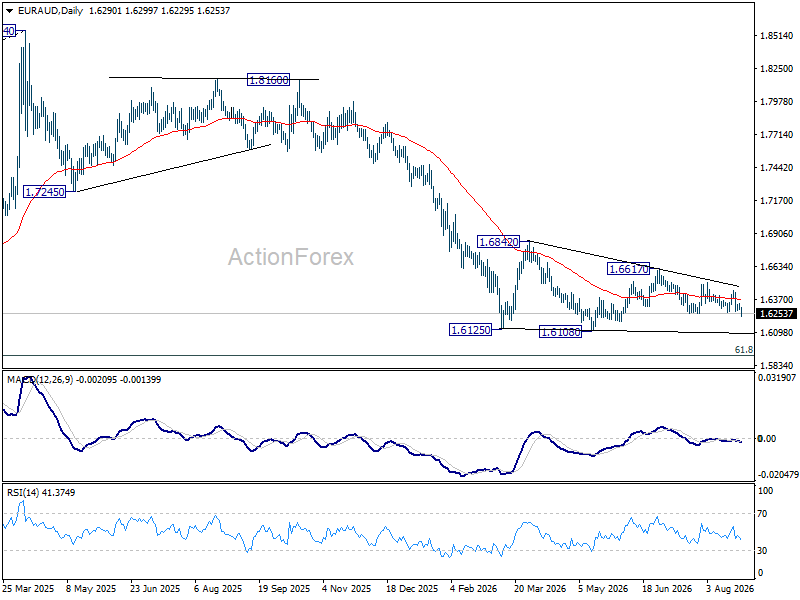The width and height of the screenshot is (800, 600).
Task: Click the RSI 30 level label
Action: [762, 551]
